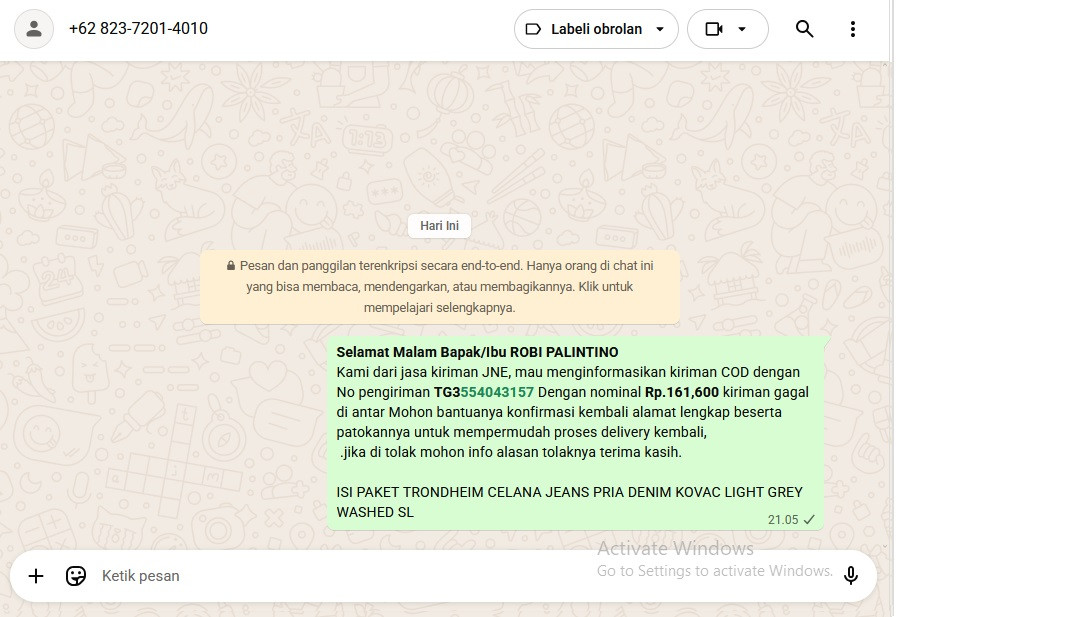Open contact profile avatar icon
Viewport: 1087px width, 617px height.
[34, 29]
